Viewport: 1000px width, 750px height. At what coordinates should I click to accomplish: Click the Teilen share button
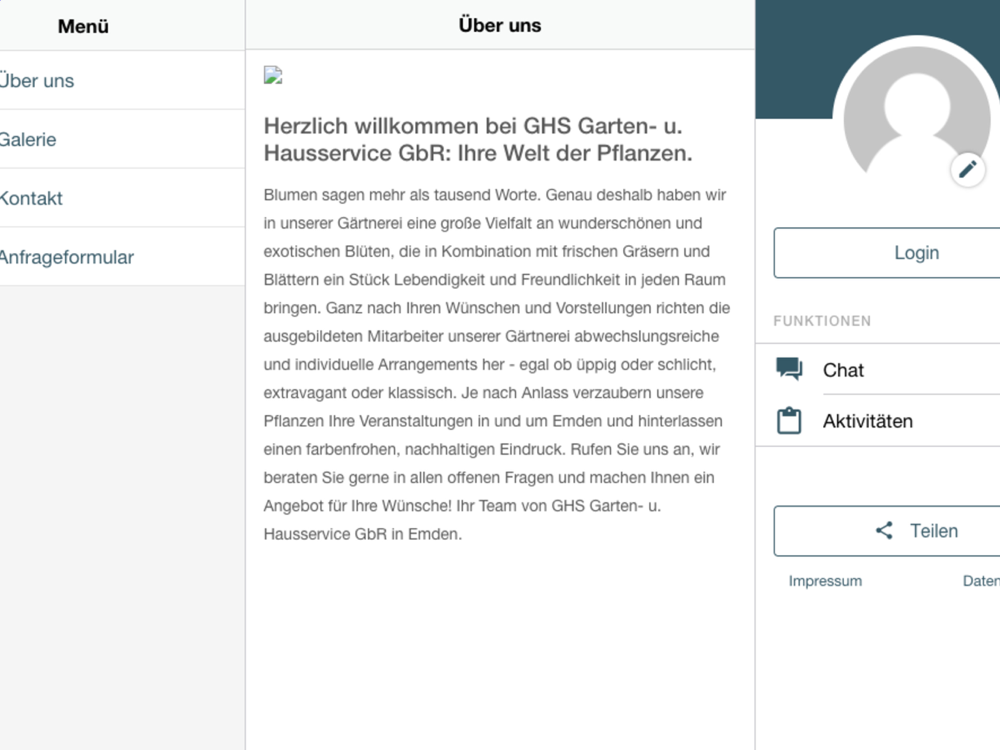(887, 531)
